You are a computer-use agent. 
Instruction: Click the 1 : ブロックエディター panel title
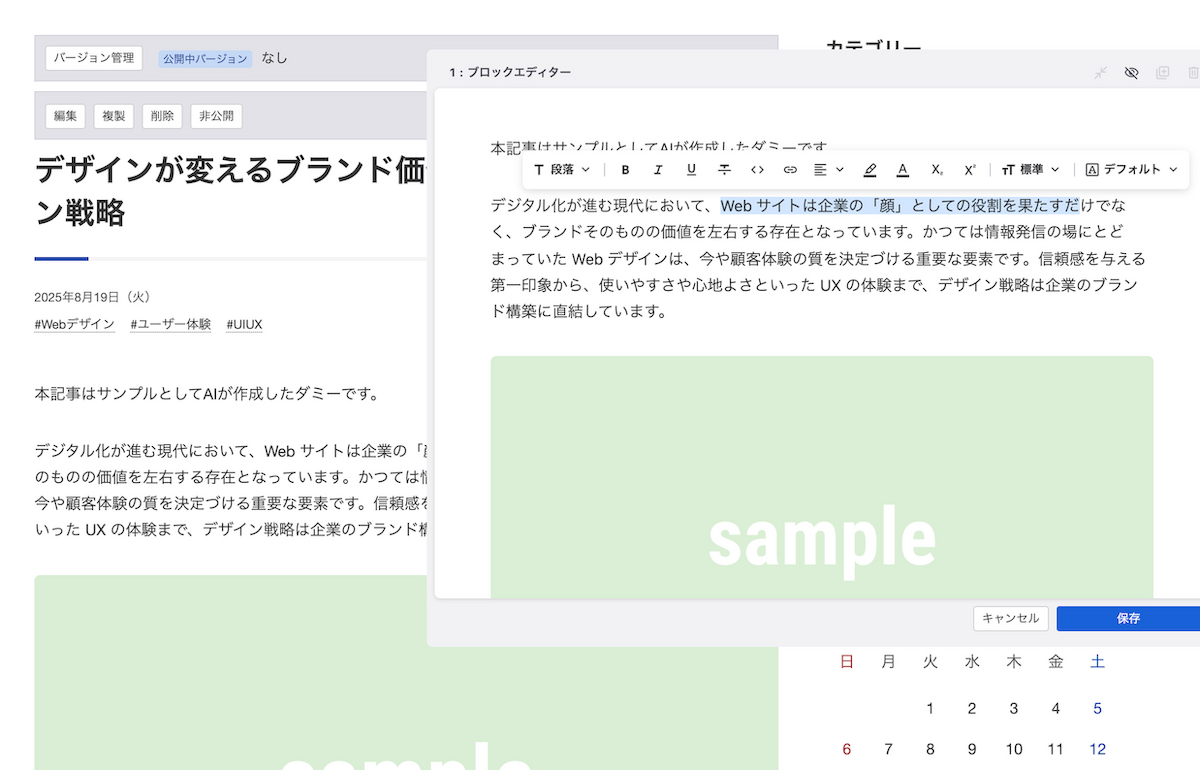click(510, 73)
